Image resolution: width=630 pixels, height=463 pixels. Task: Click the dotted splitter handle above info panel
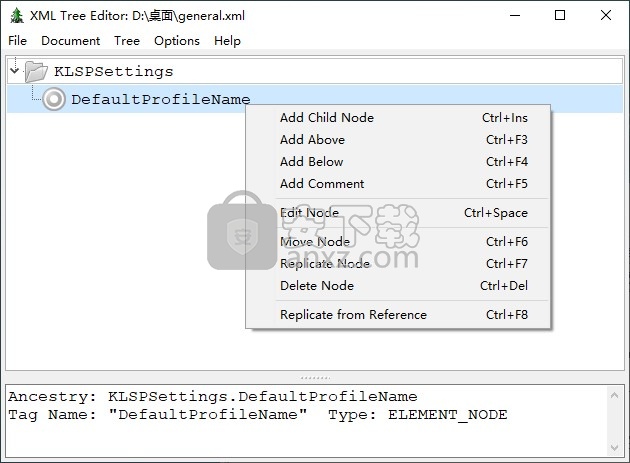tap(315, 378)
